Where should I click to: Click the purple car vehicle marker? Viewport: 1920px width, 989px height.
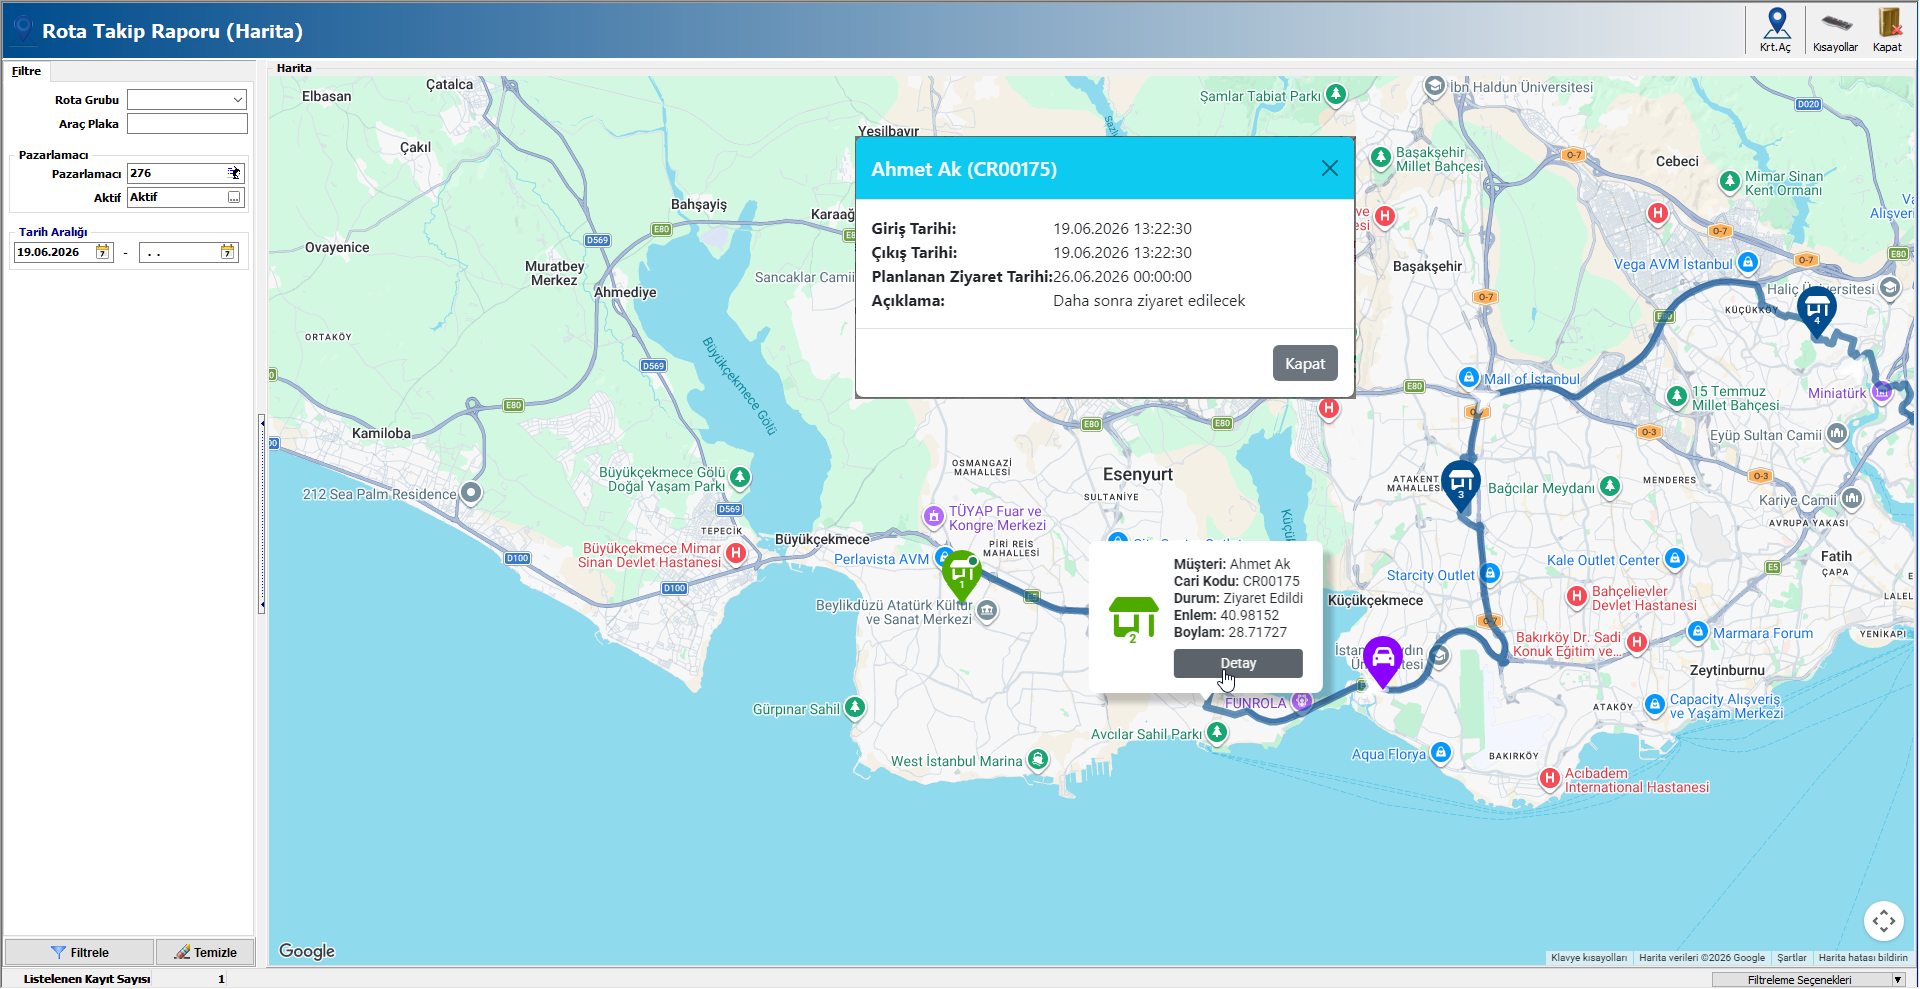[x=1383, y=661]
